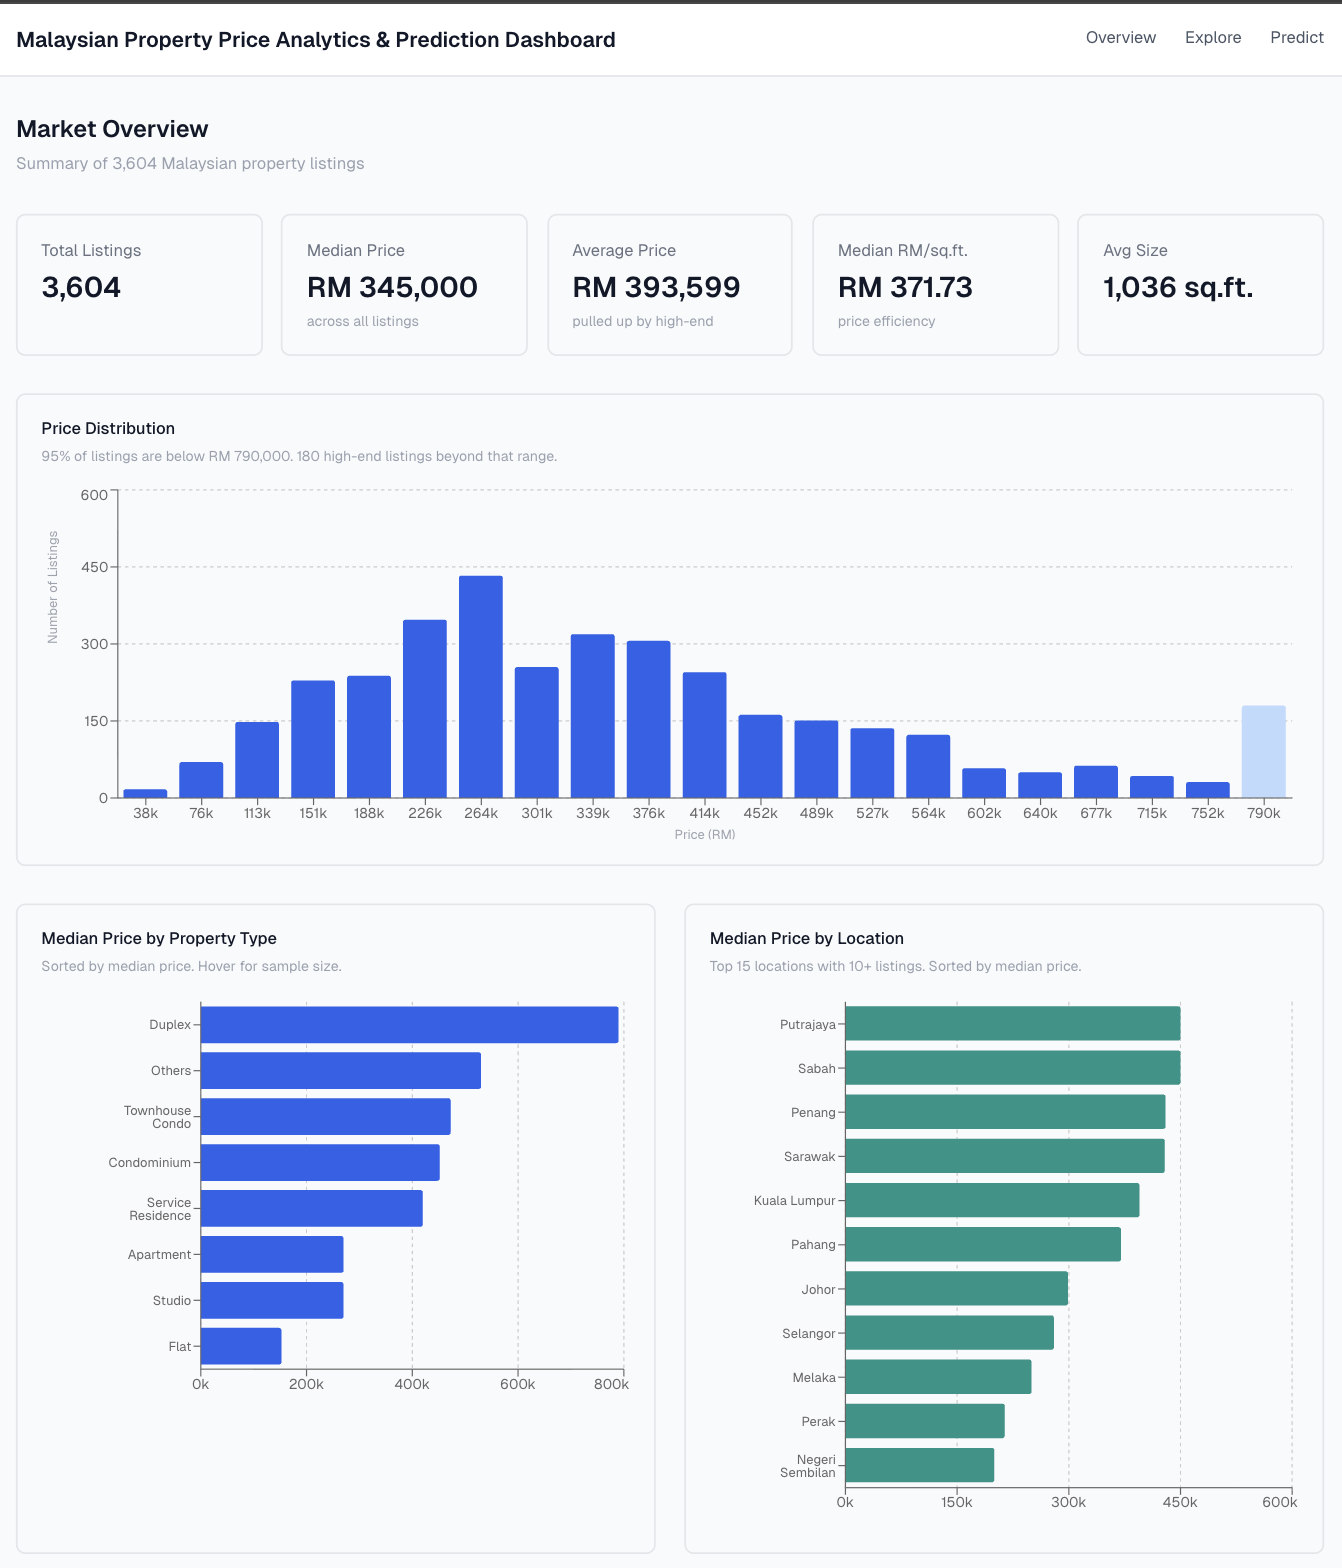
Task: Click the Service Residence bar
Action: pyautogui.click(x=312, y=1209)
